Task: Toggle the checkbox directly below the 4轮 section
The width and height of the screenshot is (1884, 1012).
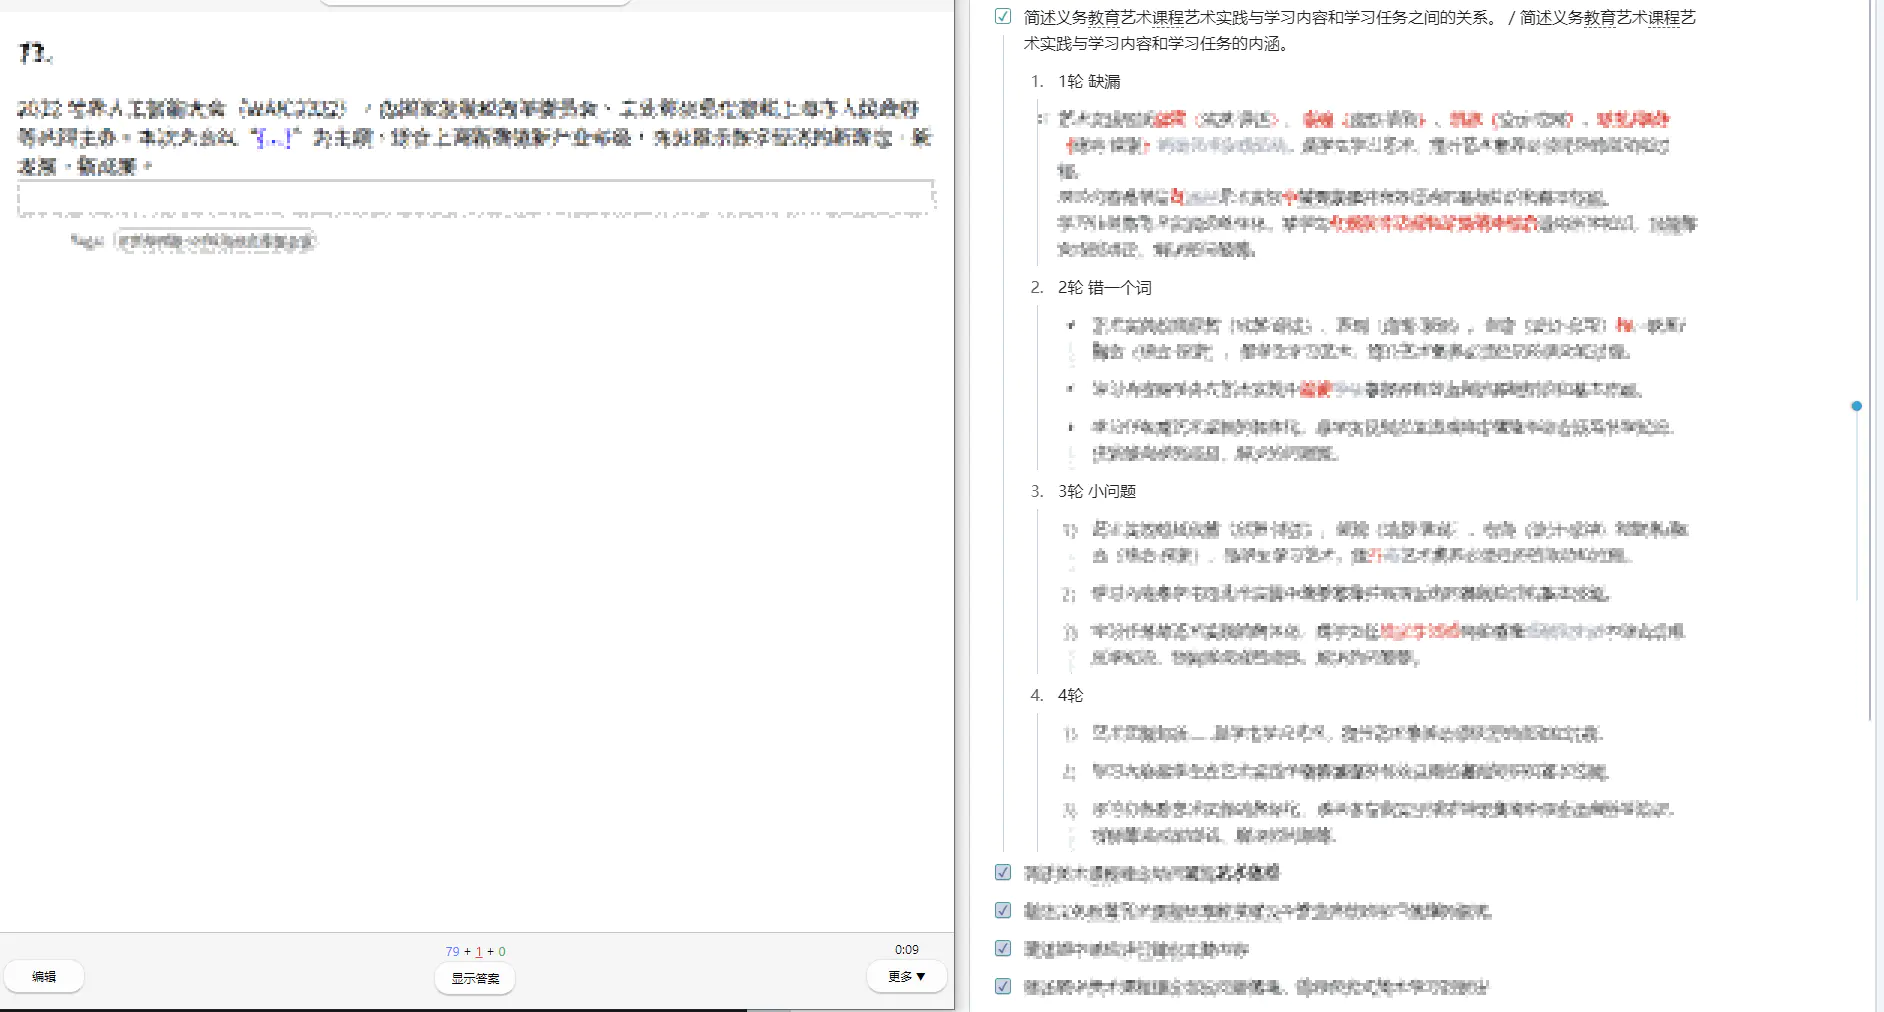Action: [1003, 872]
